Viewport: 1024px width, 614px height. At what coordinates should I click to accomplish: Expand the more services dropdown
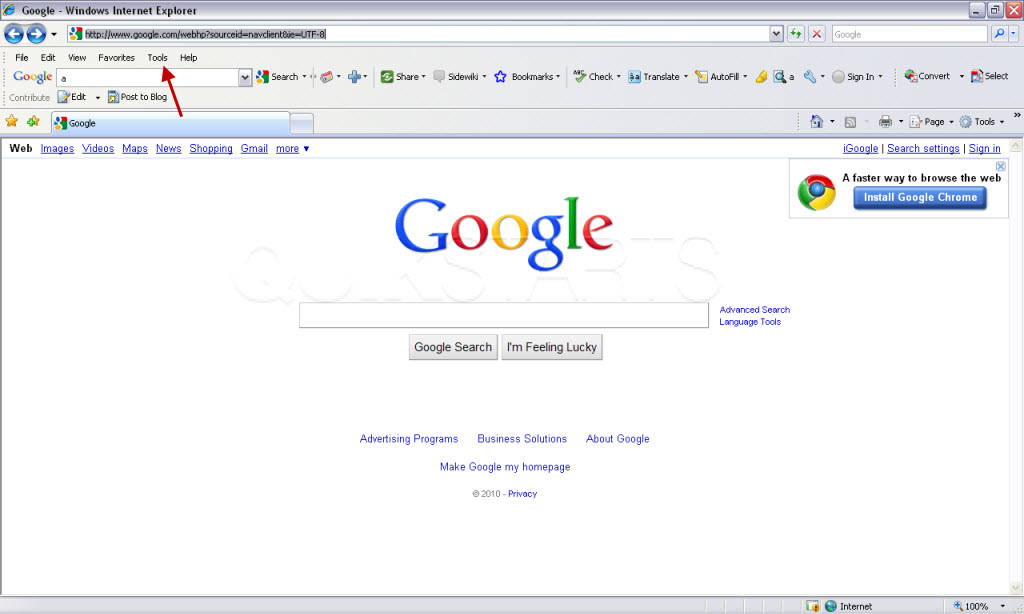(x=292, y=148)
